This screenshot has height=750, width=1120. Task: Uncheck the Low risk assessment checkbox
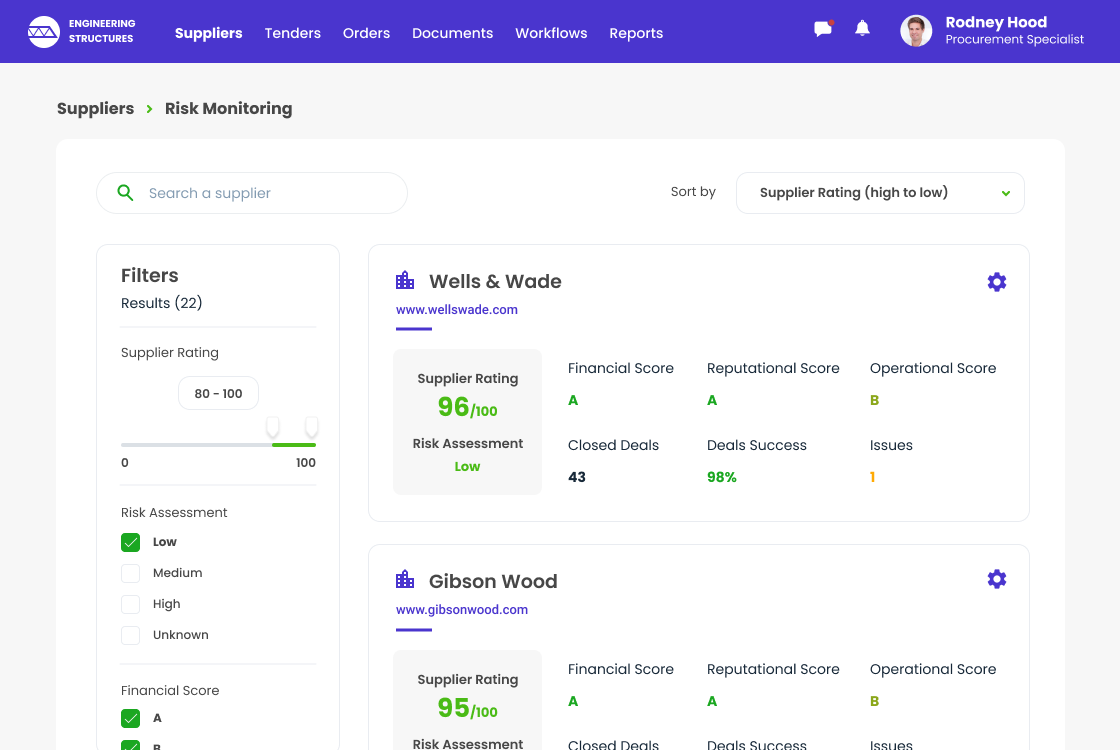[130, 542]
